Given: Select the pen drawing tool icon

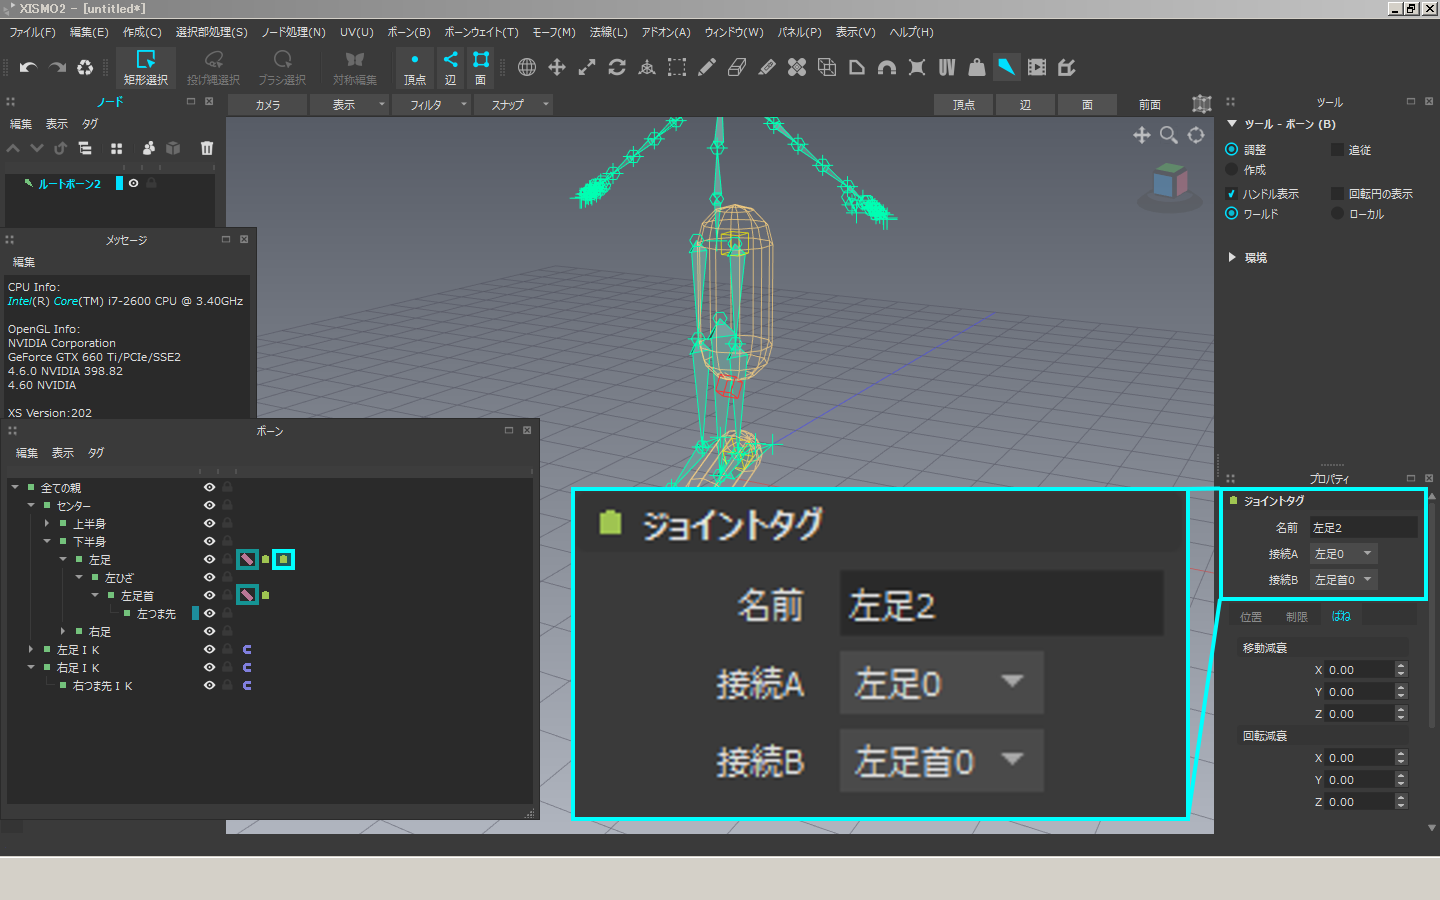Looking at the screenshot, I should click(x=707, y=67).
